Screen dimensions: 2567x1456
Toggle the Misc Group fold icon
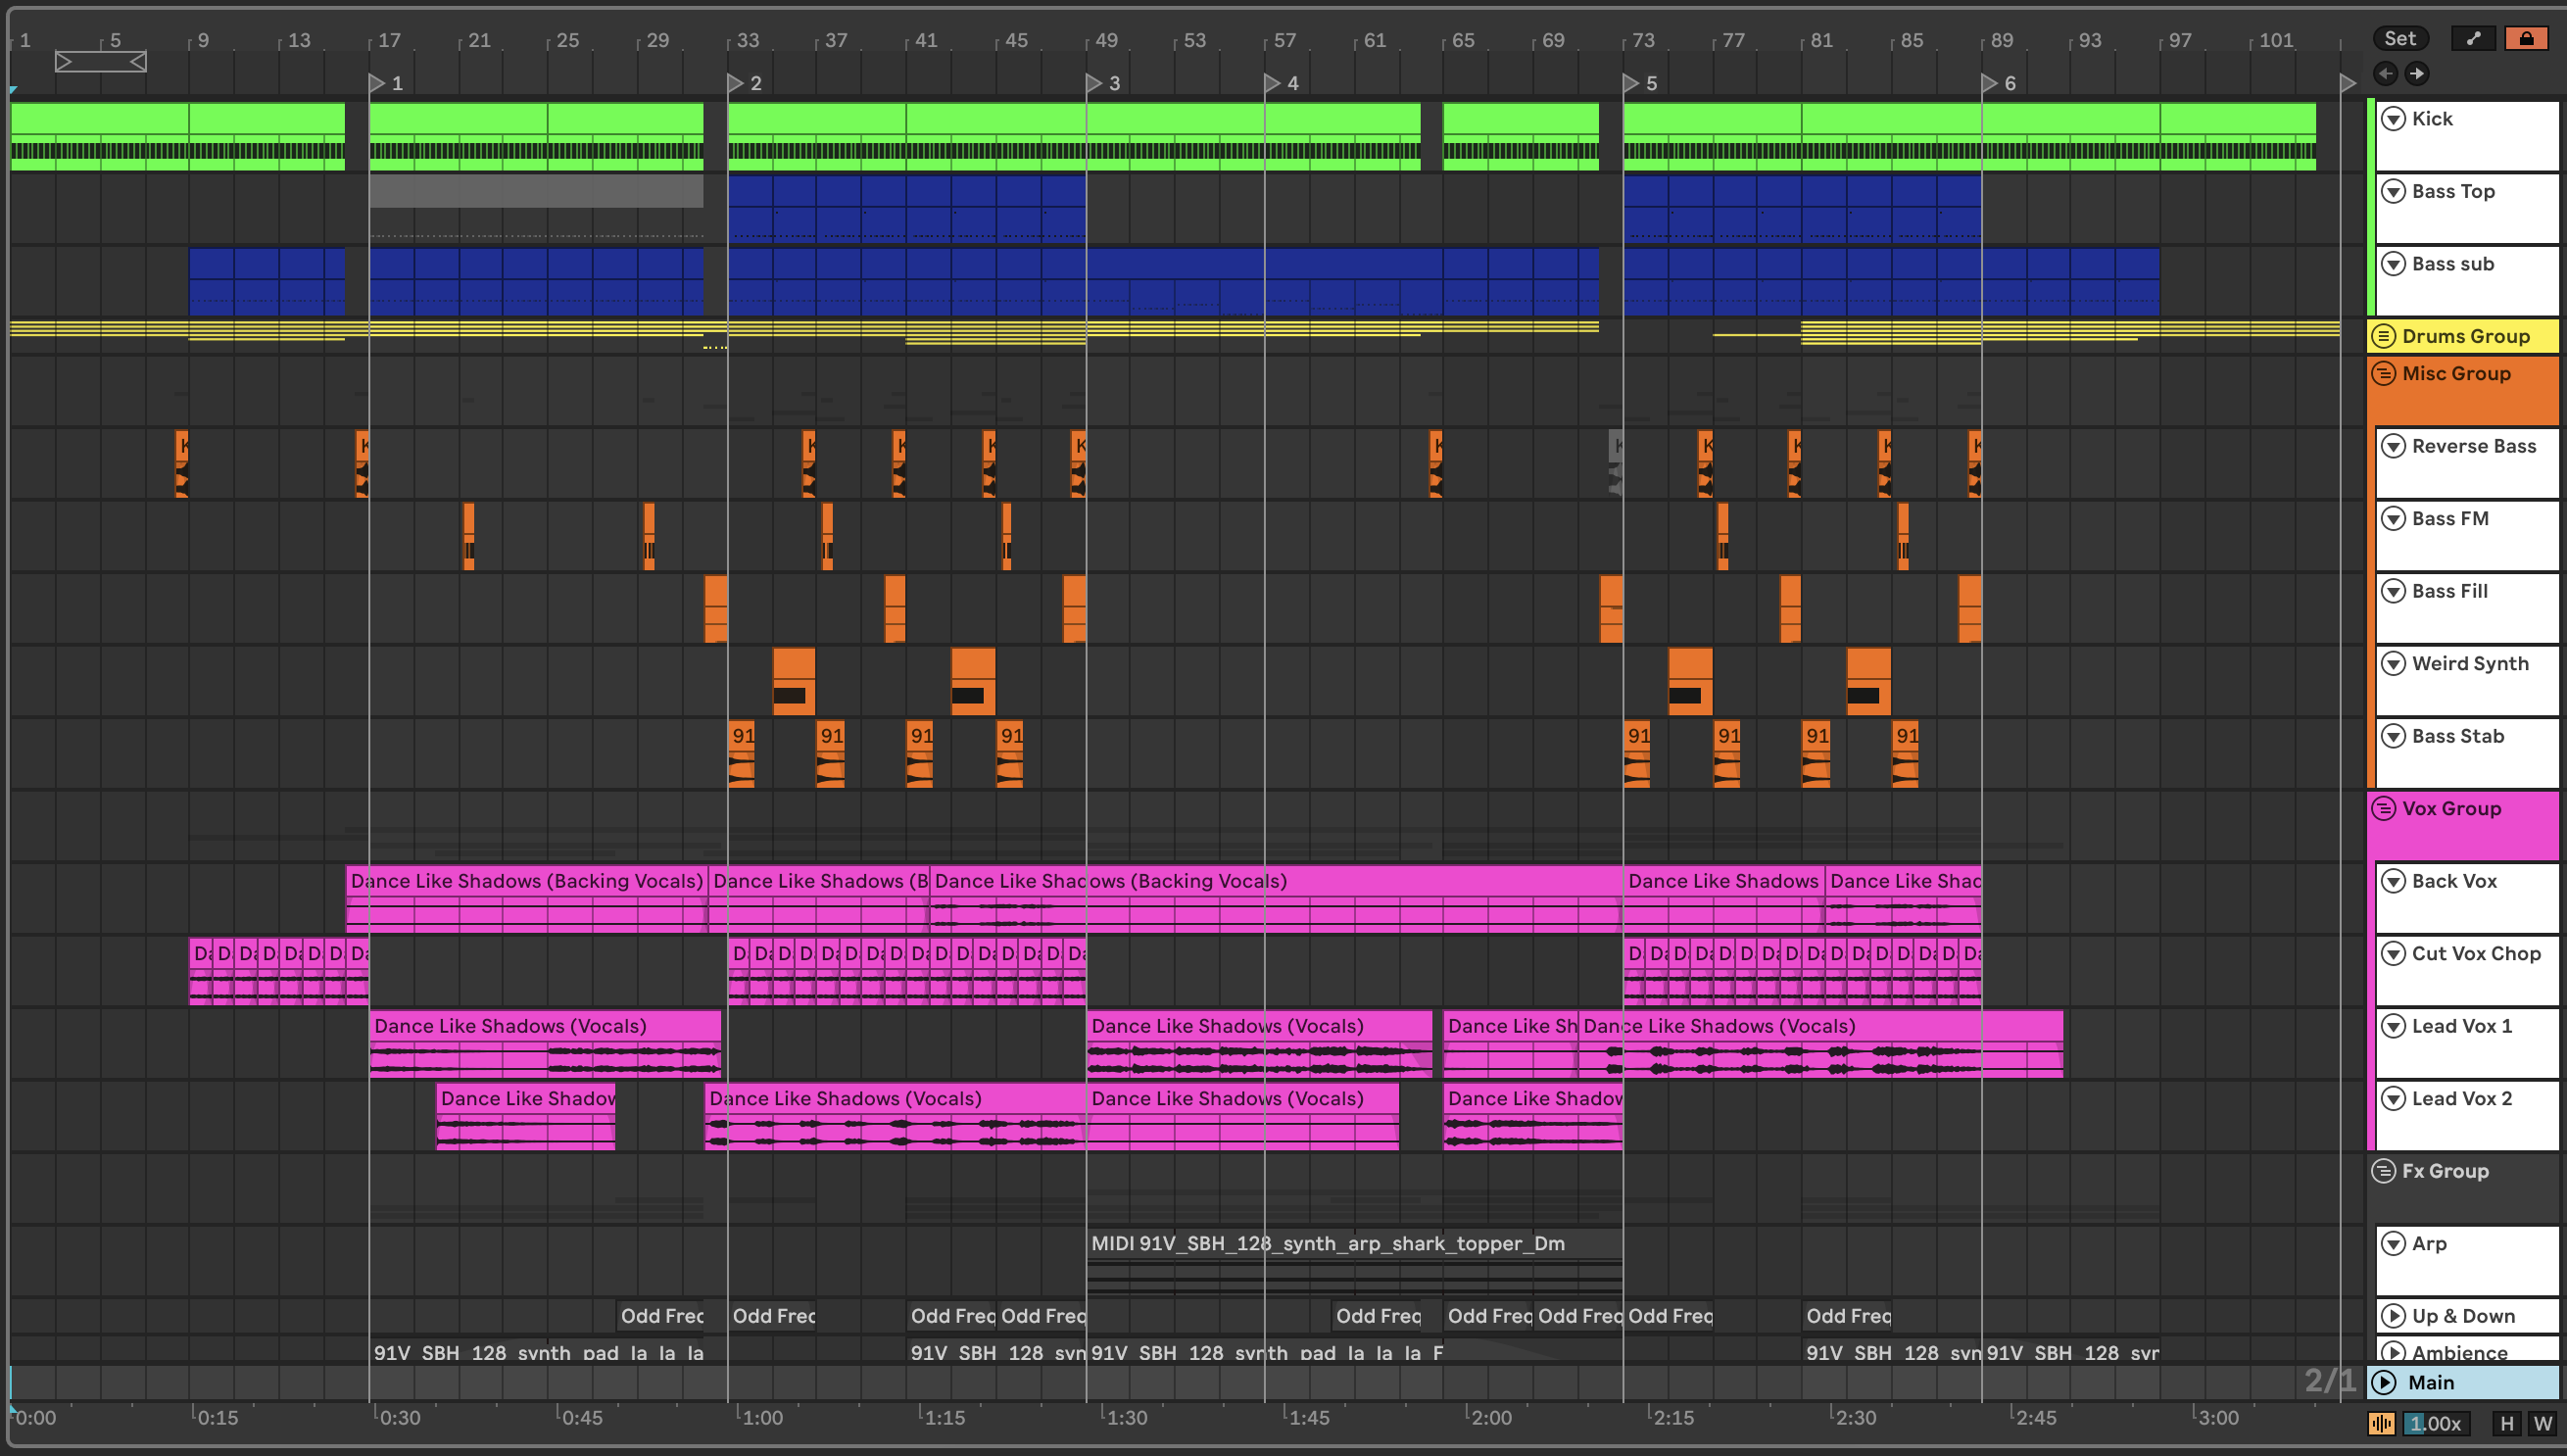click(2384, 374)
